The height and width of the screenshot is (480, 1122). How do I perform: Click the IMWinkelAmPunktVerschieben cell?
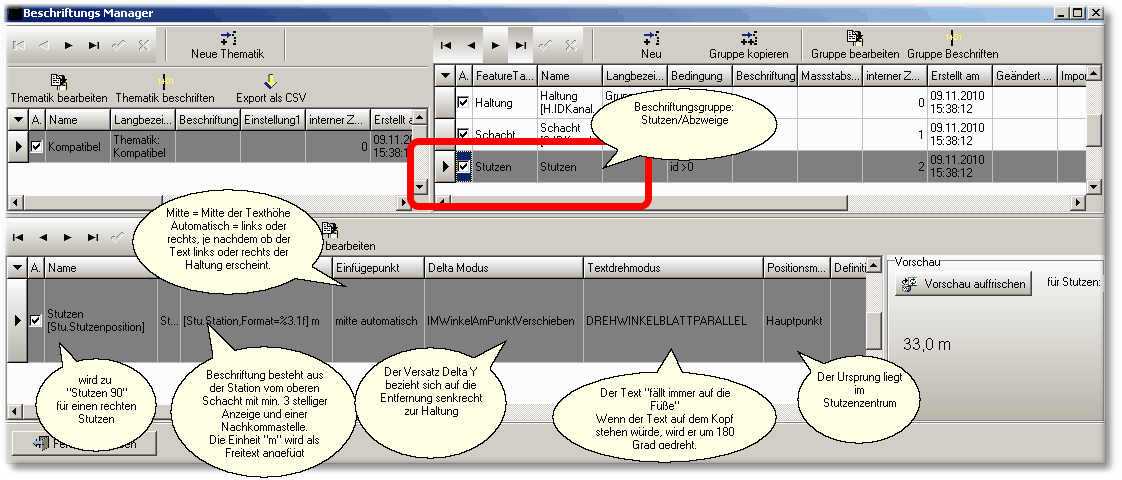coord(504,321)
